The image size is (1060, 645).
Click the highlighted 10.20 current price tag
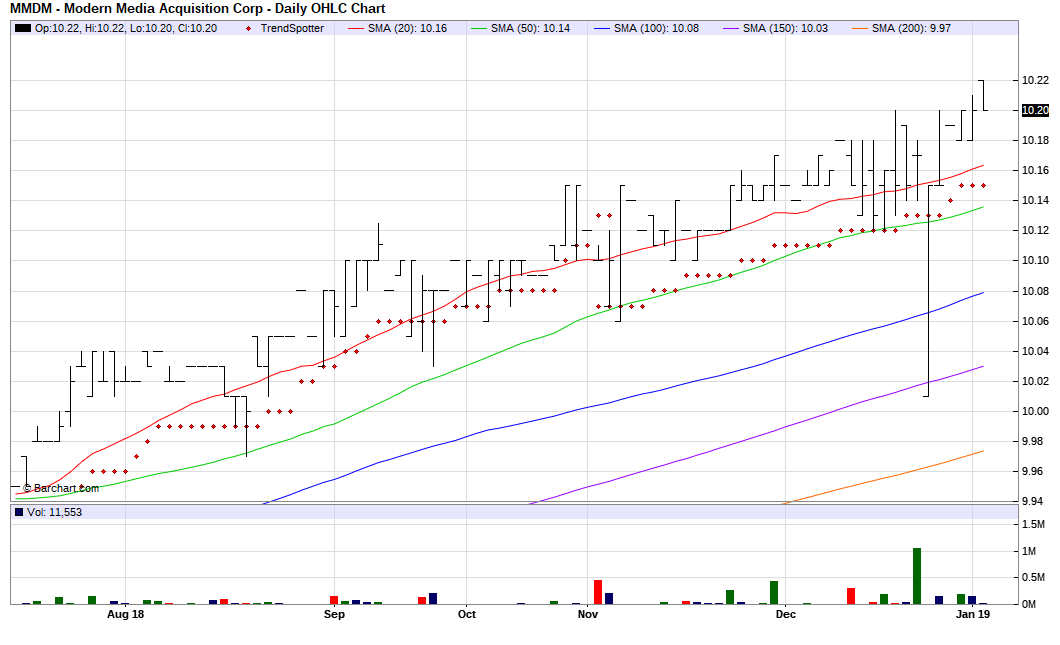(1035, 110)
